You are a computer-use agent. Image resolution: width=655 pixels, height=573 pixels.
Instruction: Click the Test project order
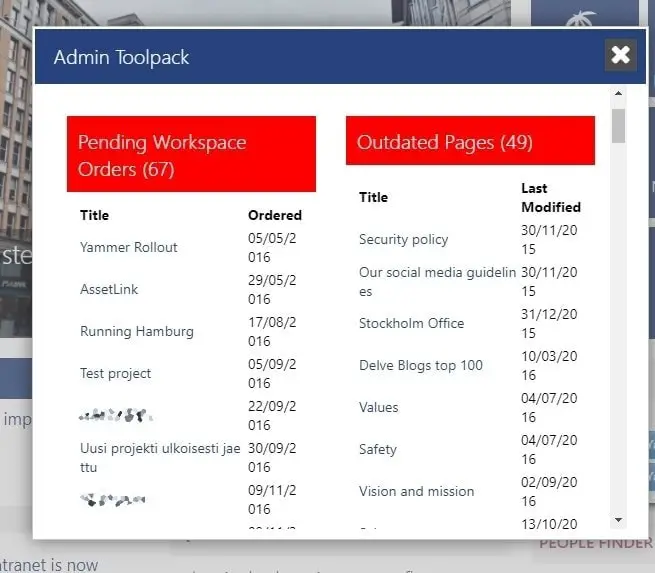click(116, 373)
